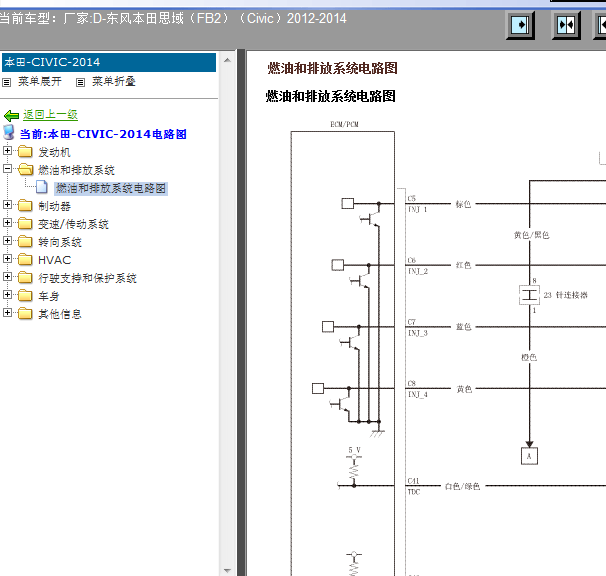The image size is (606, 576).
Task: Select the HVAC tree label
Action: pyautogui.click(x=54, y=260)
